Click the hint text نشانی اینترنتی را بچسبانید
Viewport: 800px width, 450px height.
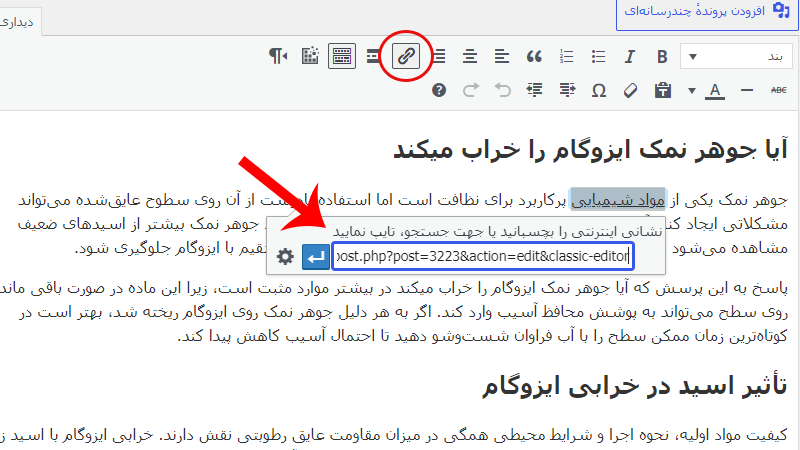497,232
